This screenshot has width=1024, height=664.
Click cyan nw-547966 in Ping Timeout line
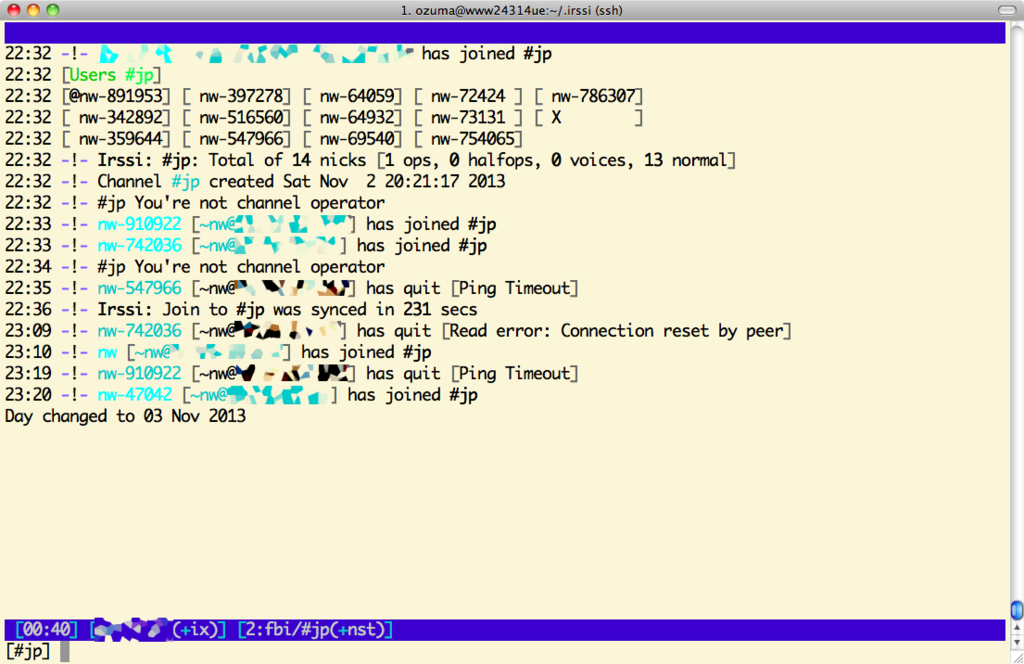139,288
